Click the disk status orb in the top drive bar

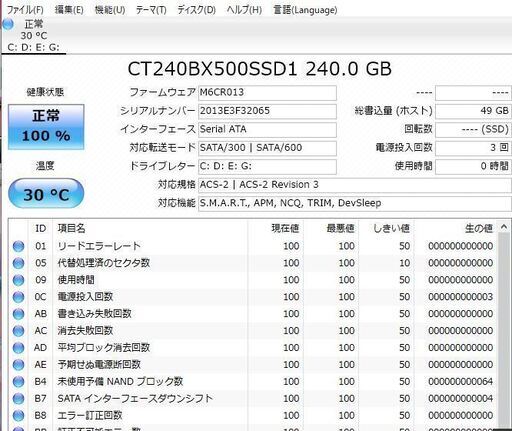[8, 24]
